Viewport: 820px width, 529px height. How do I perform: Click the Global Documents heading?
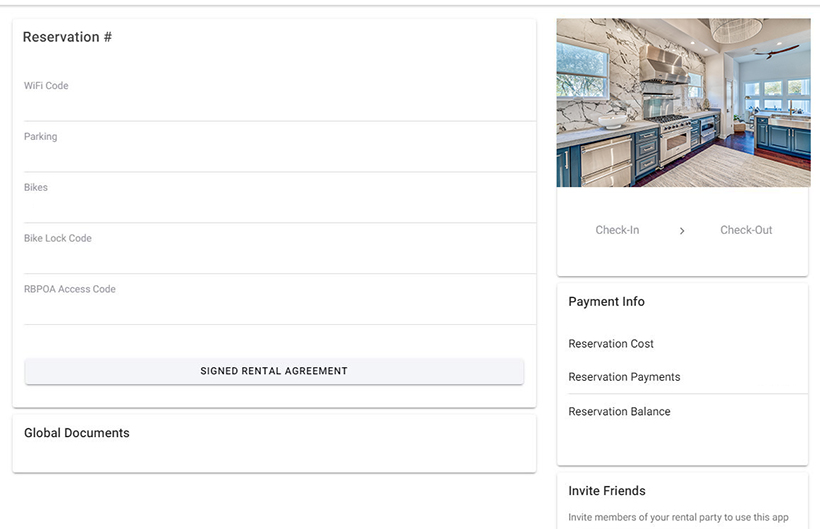pyautogui.click(x=77, y=433)
